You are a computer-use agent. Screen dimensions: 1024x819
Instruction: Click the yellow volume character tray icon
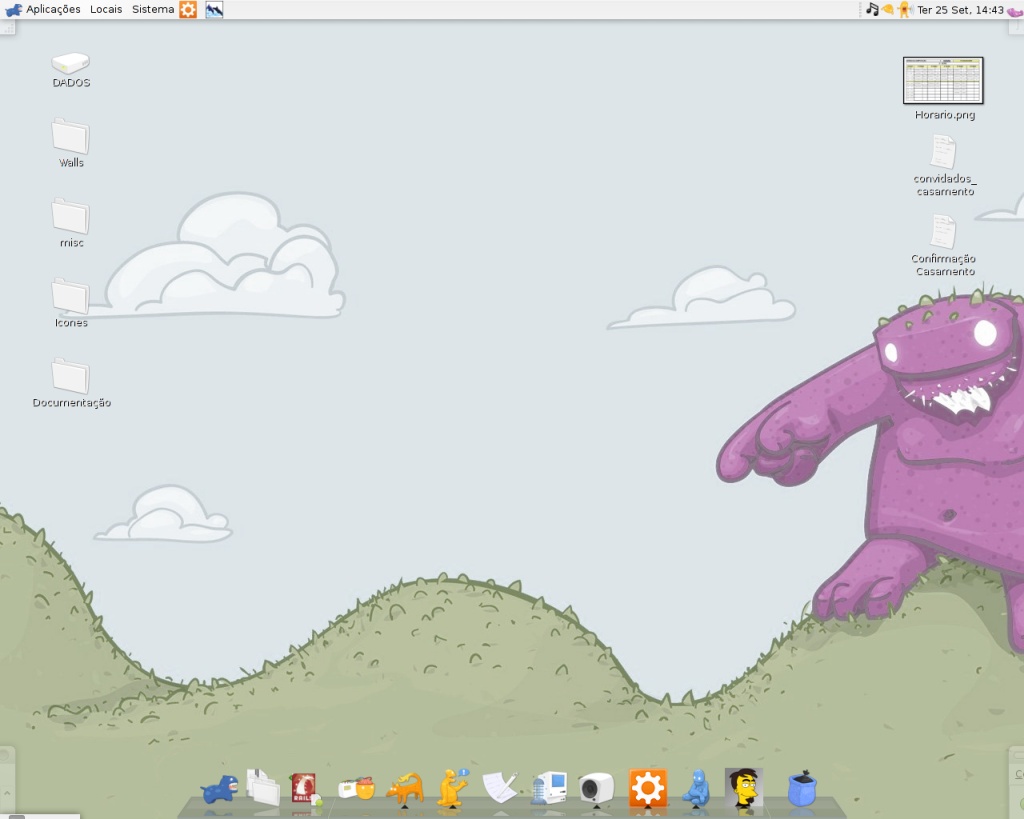tap(904, 9)
